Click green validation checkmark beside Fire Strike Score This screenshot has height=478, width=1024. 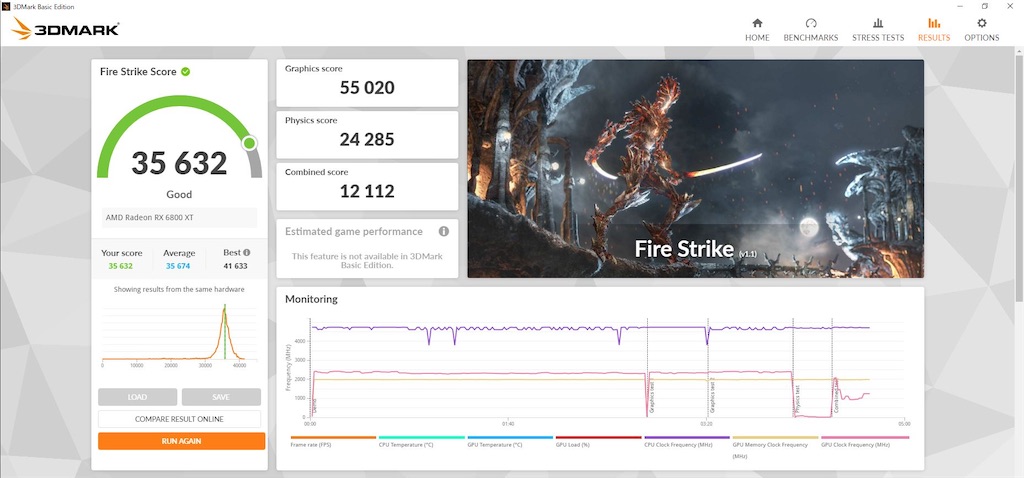(185, 71)
